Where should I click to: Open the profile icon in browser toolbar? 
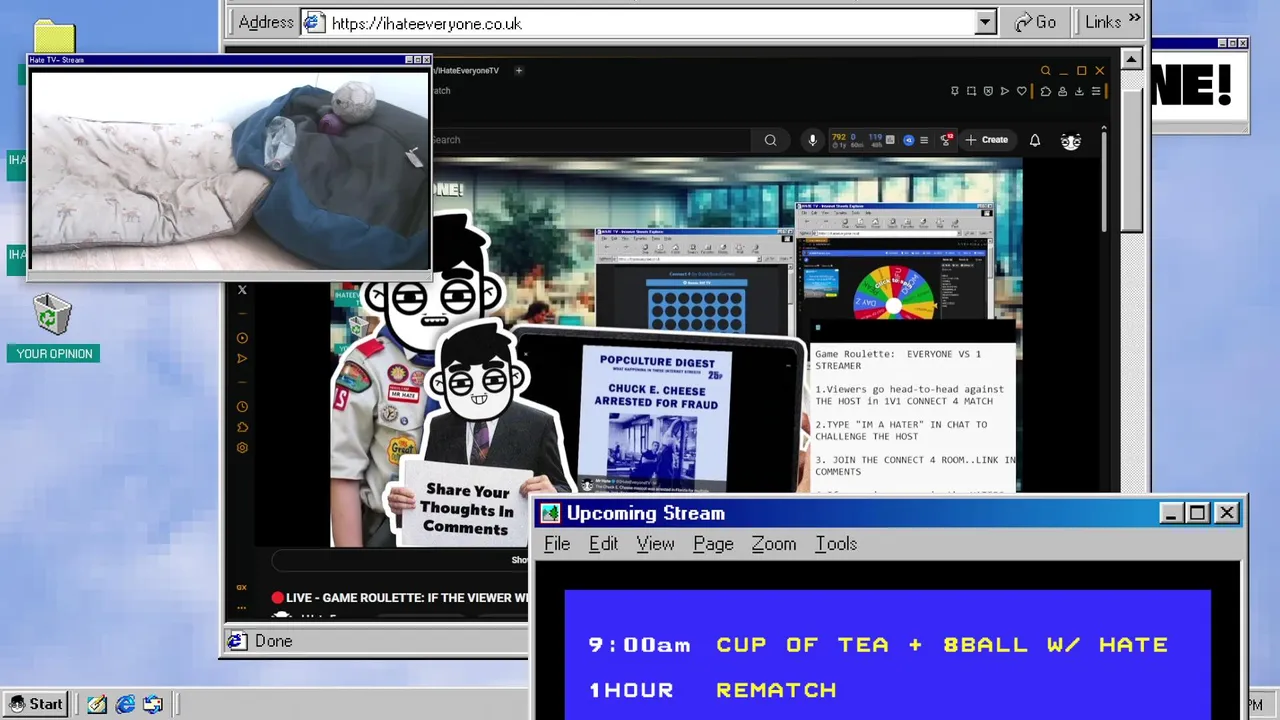coord(1062,91)
